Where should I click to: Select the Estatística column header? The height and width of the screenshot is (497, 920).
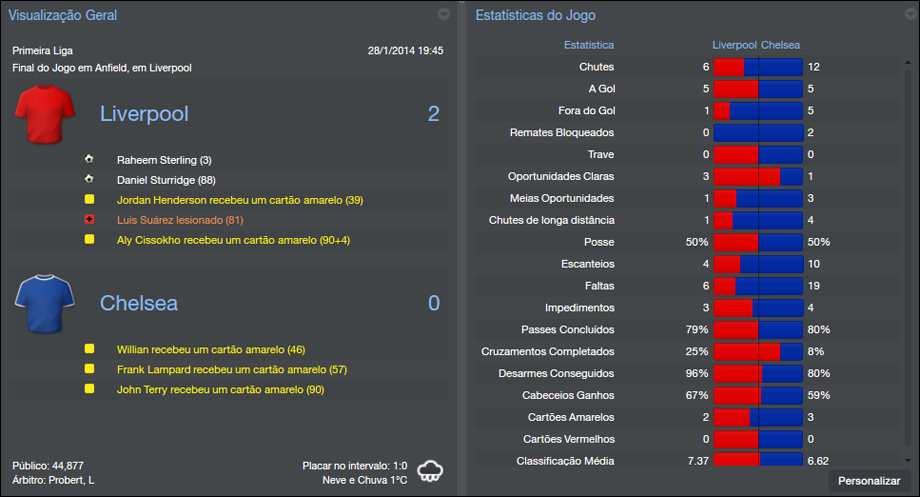click(589, 45)
